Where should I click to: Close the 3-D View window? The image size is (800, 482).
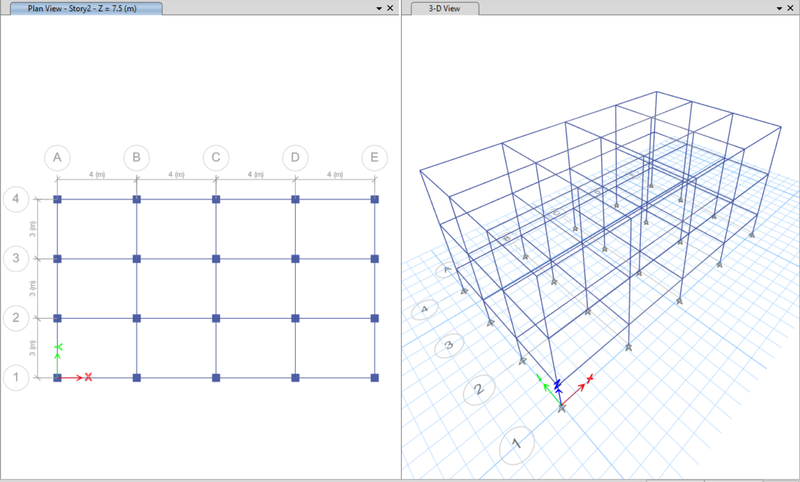[790, 8]
